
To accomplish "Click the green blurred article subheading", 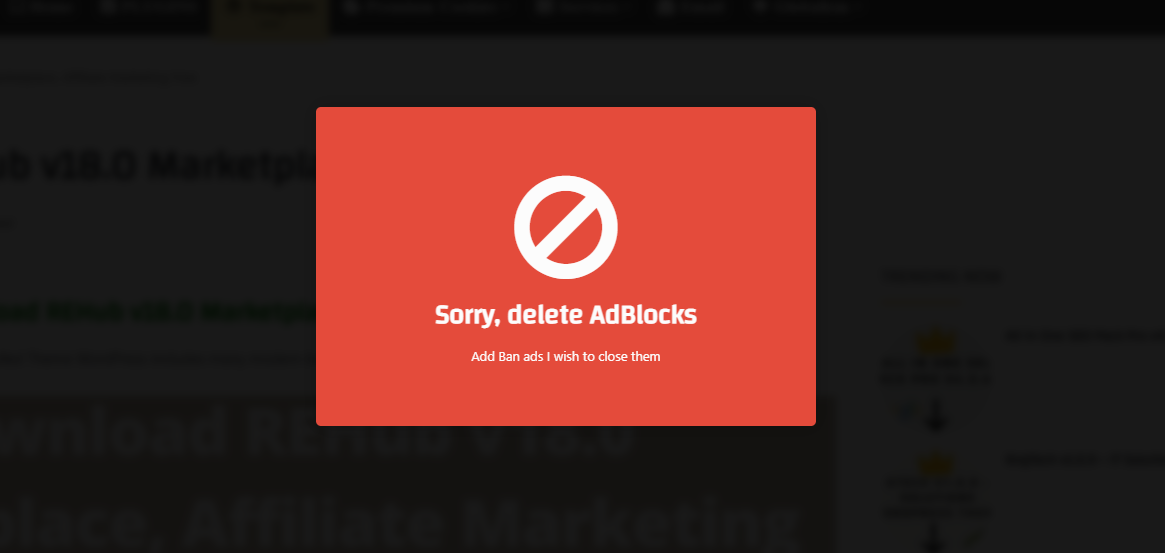I will [x=158, y=312].
